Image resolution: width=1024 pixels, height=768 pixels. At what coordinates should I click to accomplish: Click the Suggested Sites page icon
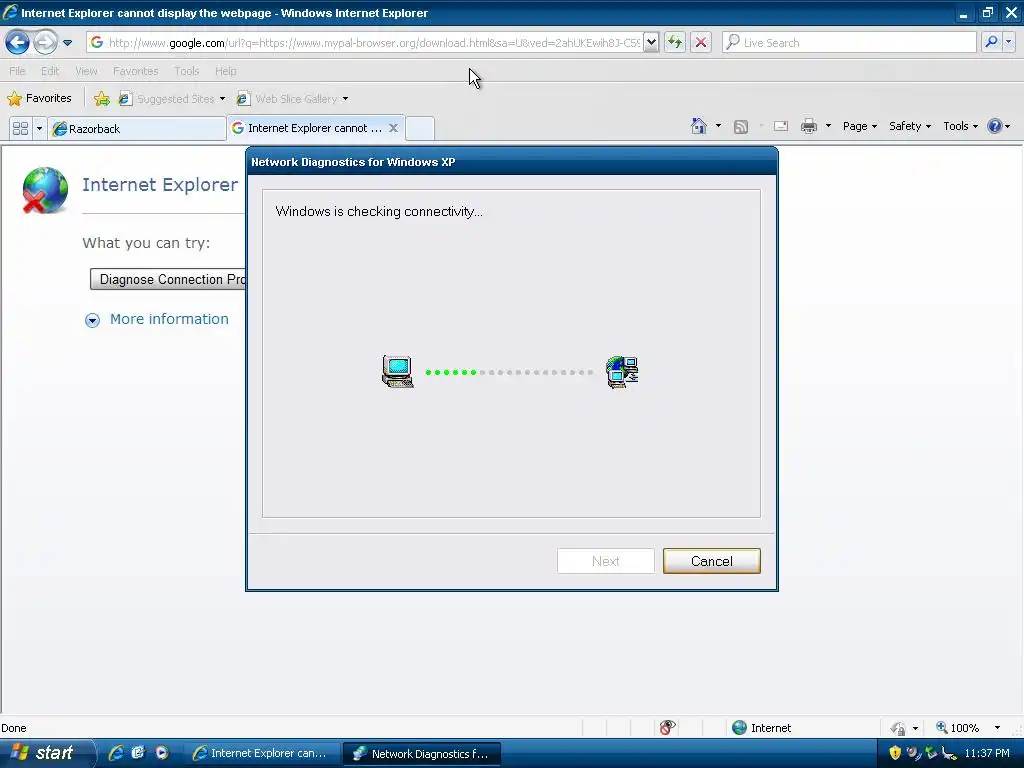point(125,99)
